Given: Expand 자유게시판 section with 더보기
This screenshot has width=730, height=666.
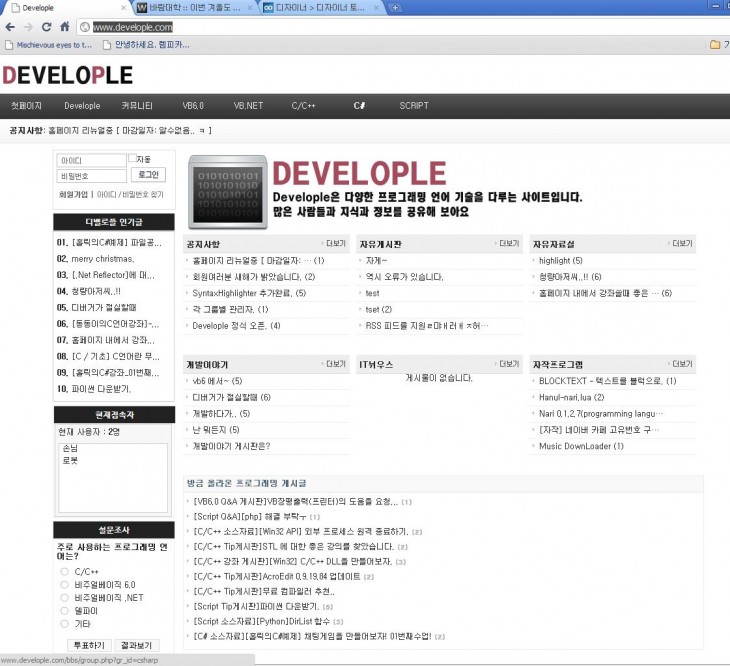Looking at the screenshot, I should tap(508, 244).
